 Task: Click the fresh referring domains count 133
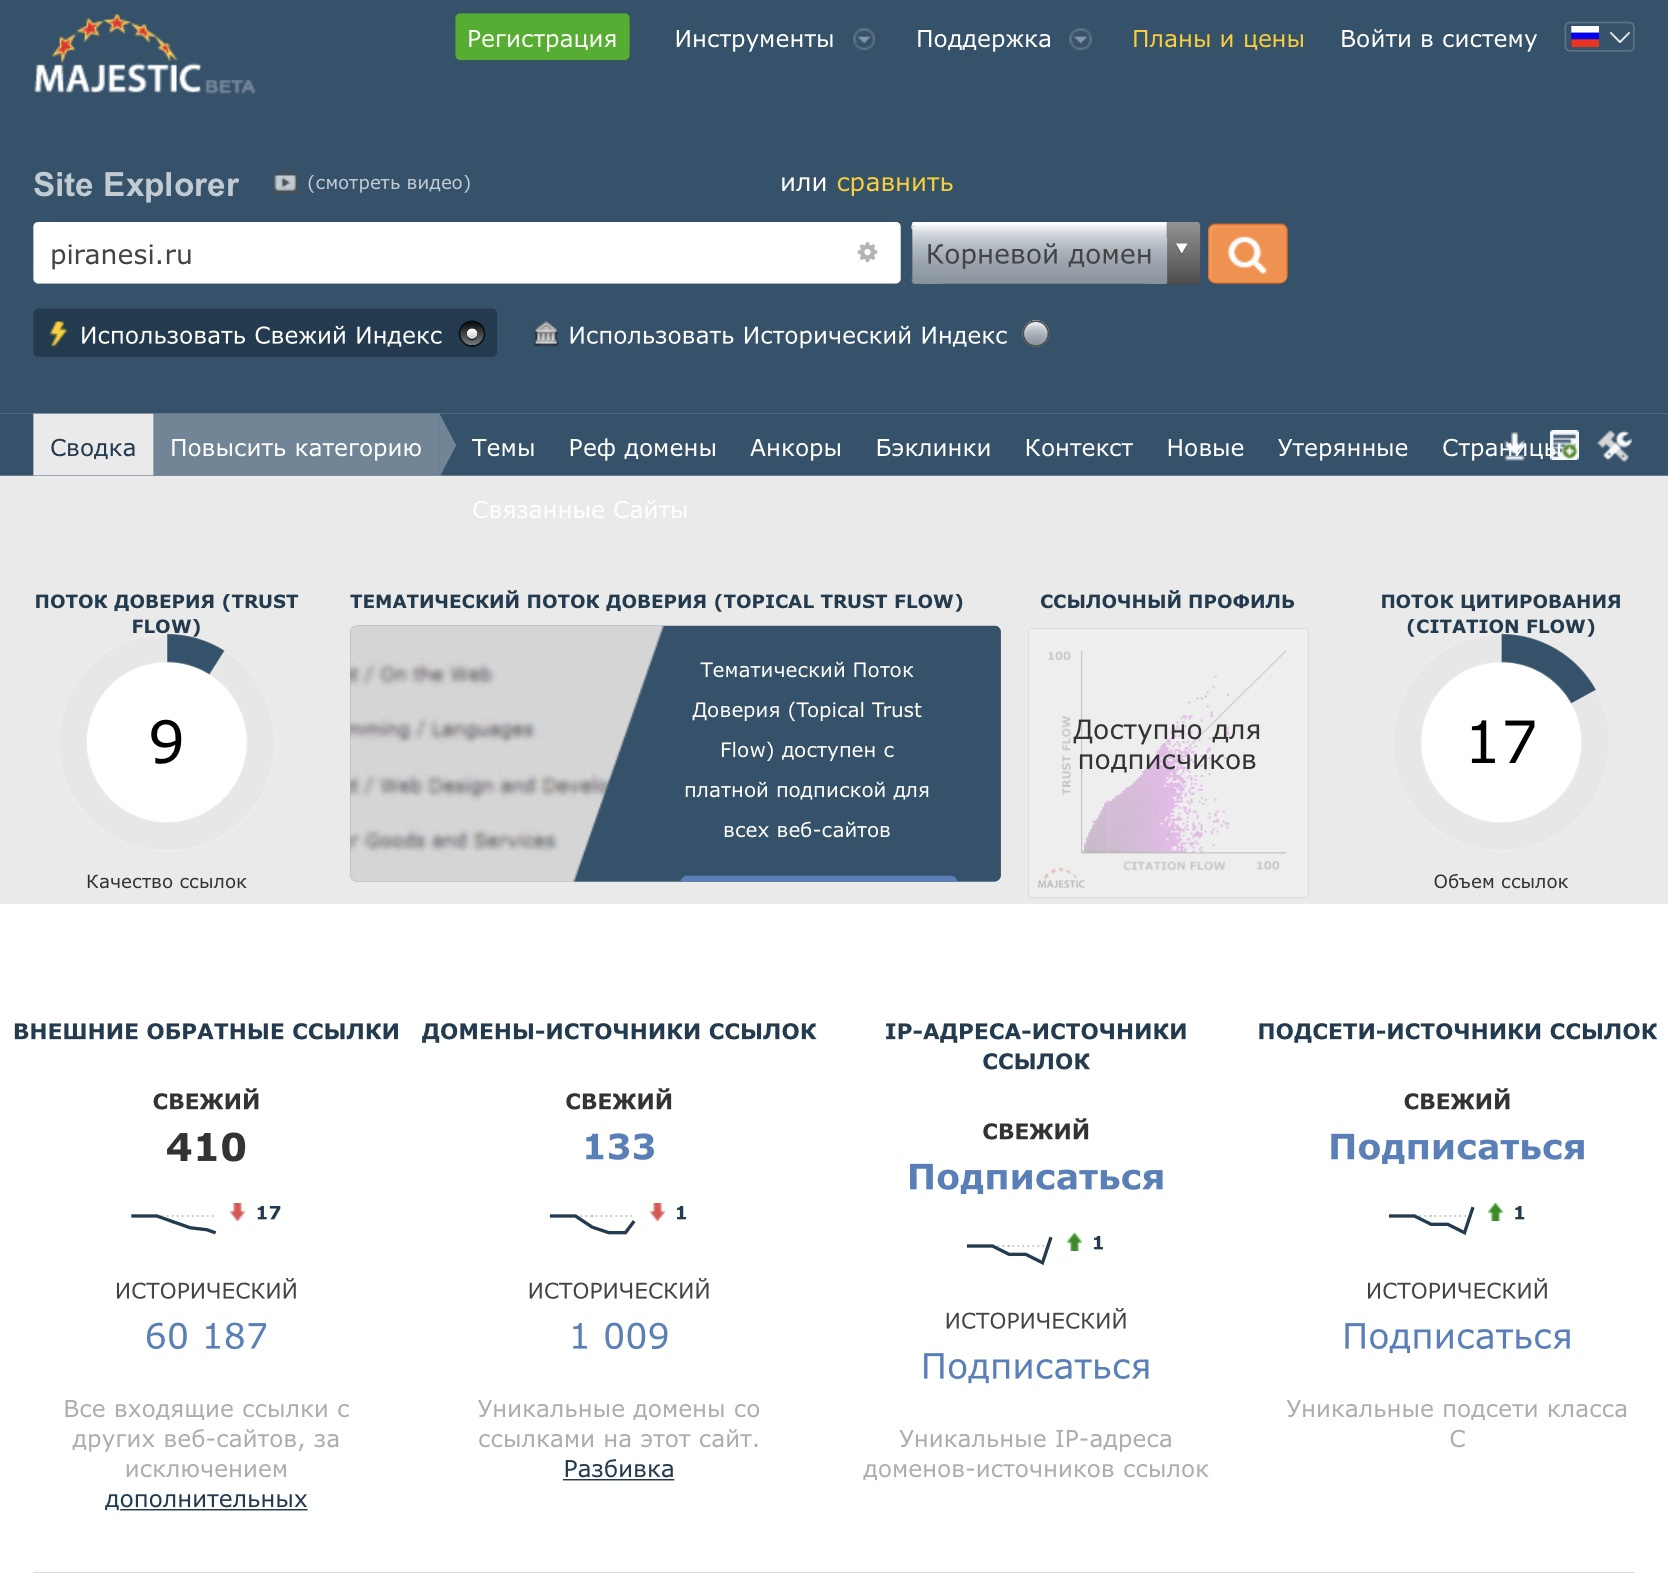click(x=619, y=1147)
